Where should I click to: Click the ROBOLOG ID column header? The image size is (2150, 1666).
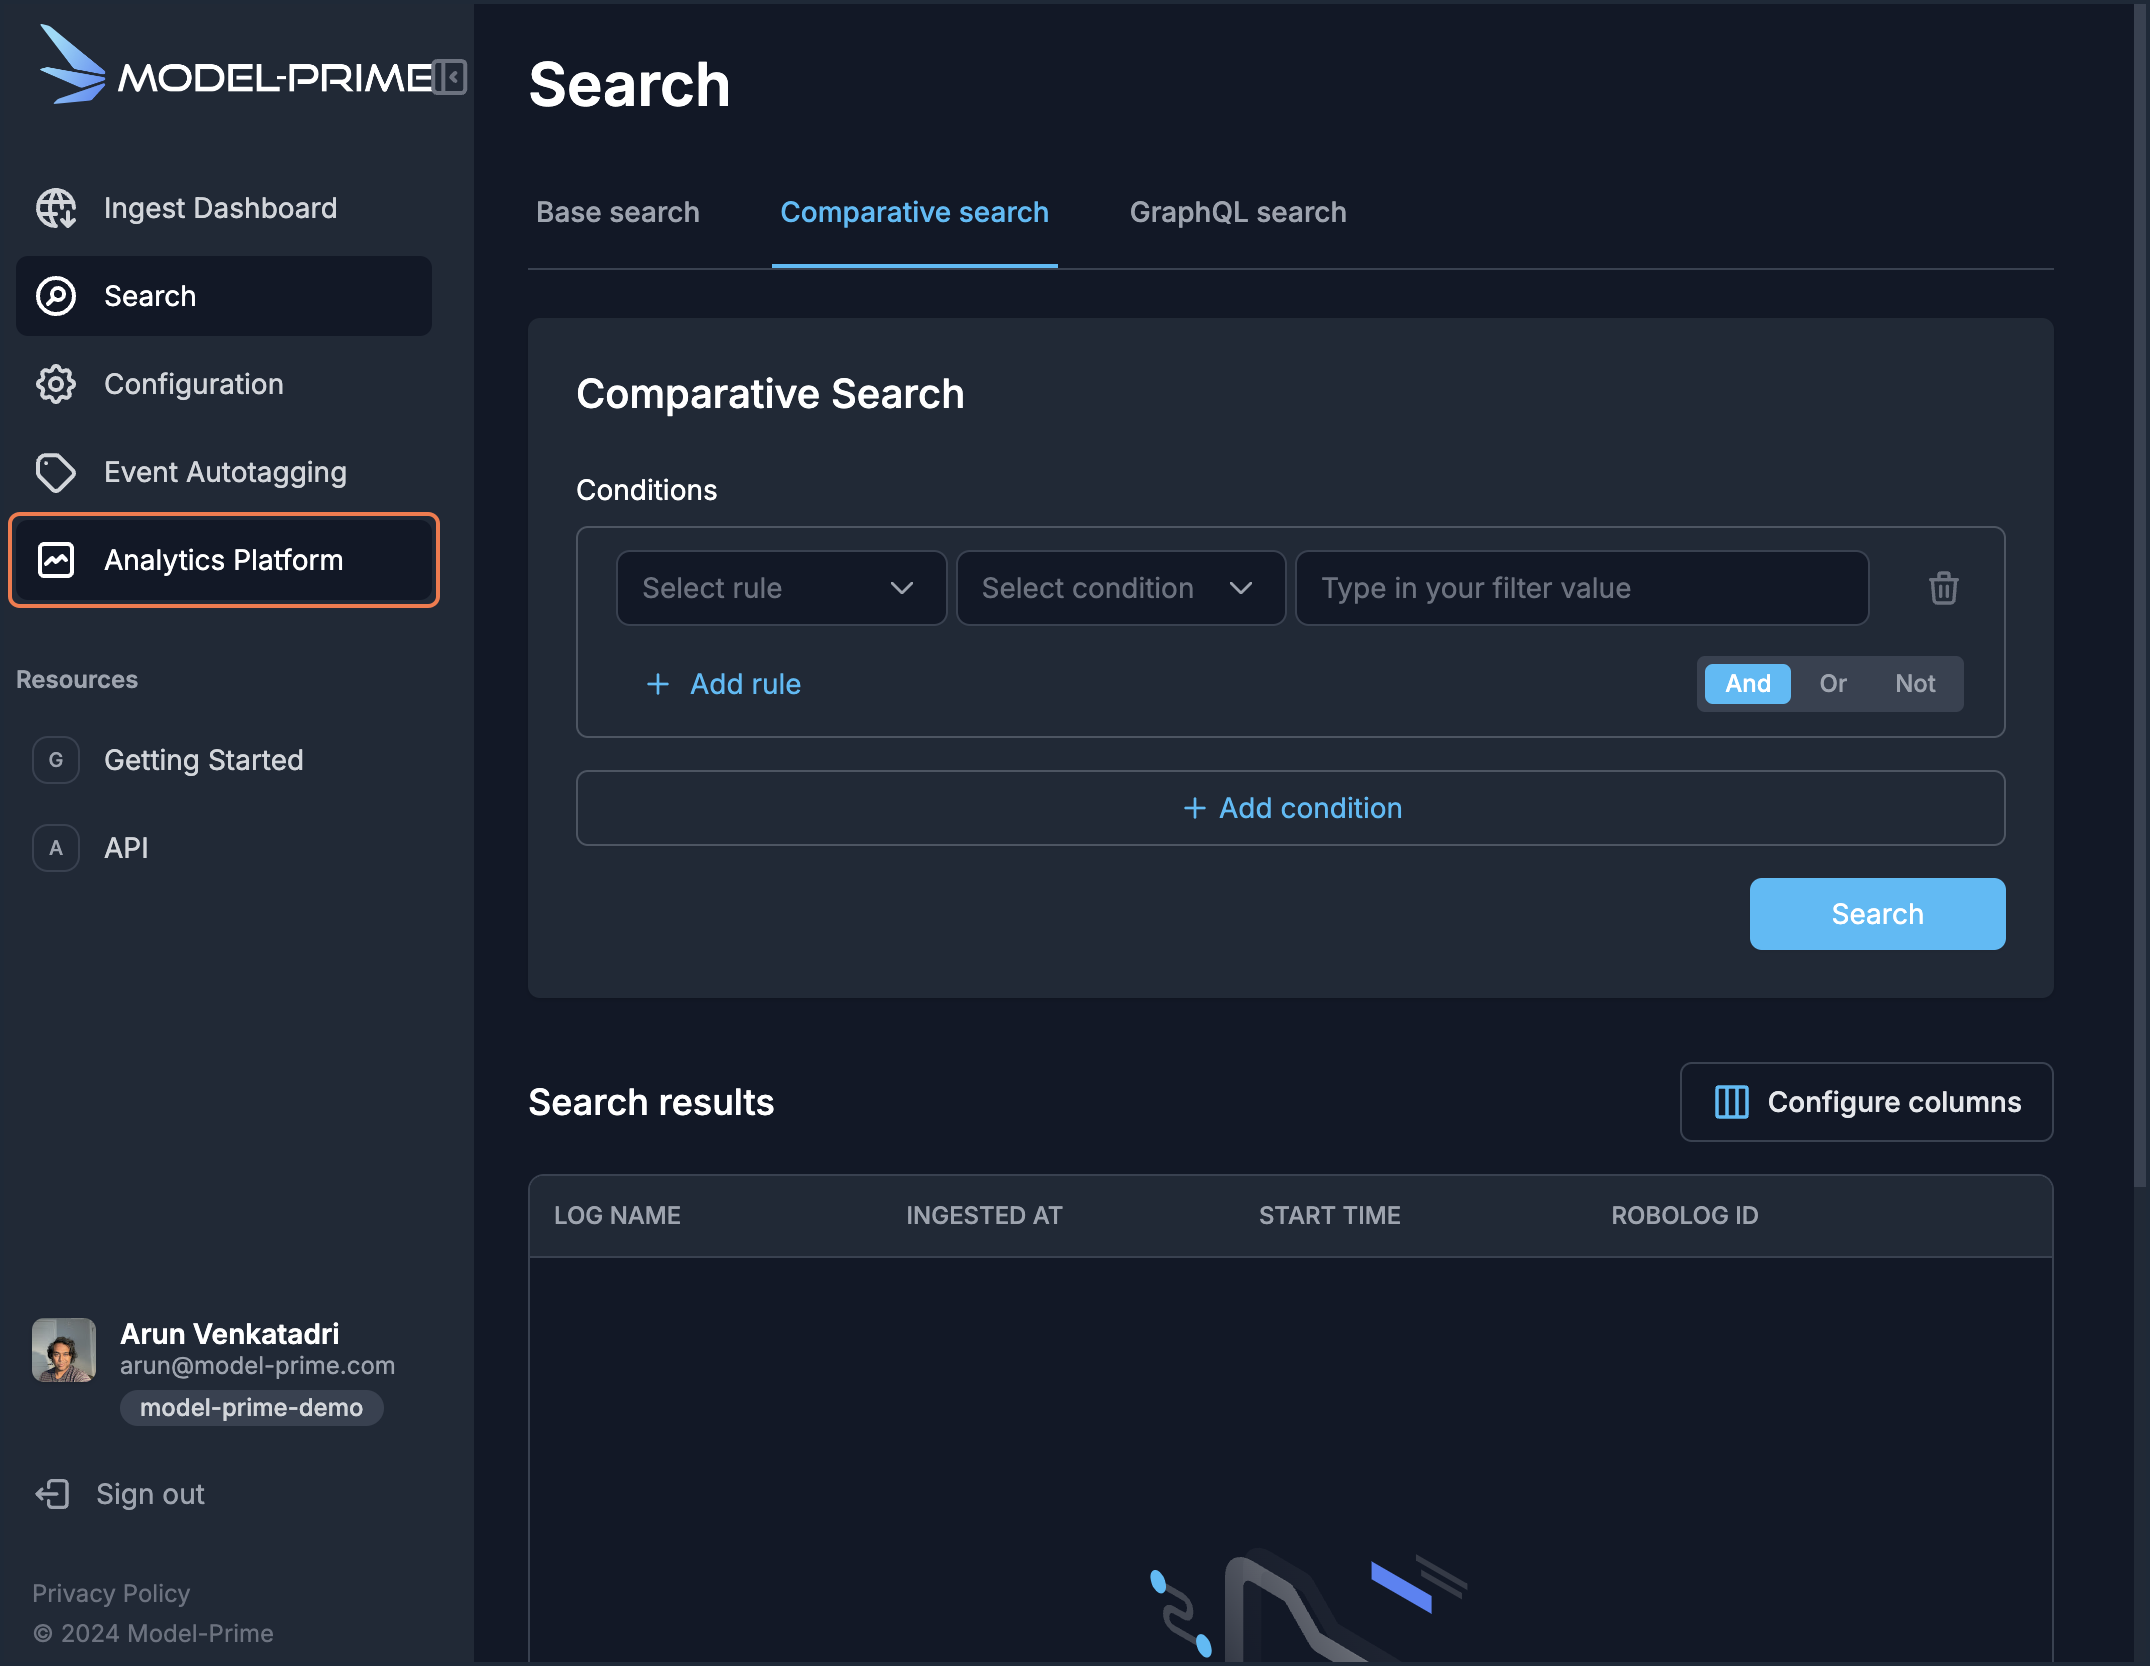click(x=1684, y=1215)
